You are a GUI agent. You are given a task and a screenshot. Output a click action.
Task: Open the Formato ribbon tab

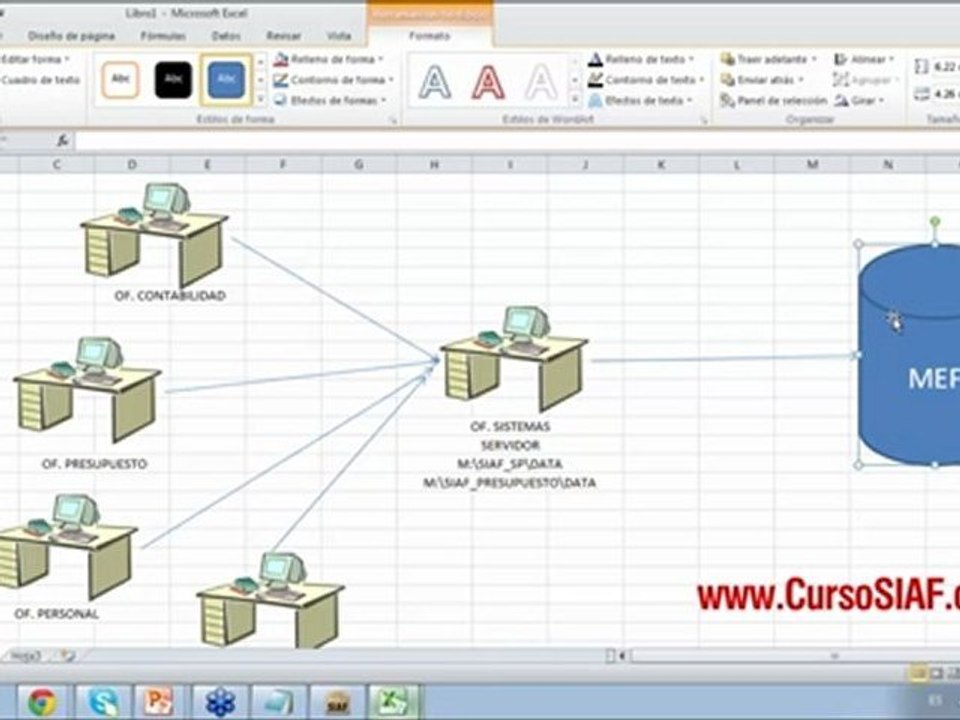point(429,36)
